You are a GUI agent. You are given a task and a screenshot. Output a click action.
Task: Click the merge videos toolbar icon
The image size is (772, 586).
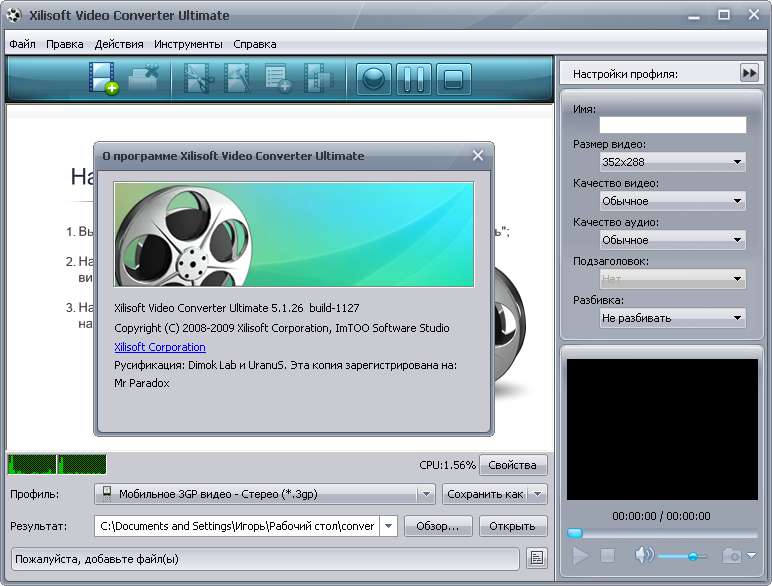coord(319,78)
